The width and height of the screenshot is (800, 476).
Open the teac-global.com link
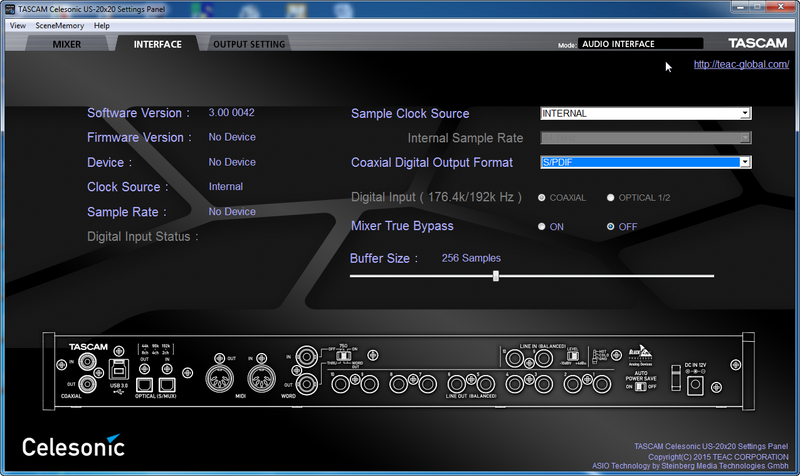tap(741, 64)
